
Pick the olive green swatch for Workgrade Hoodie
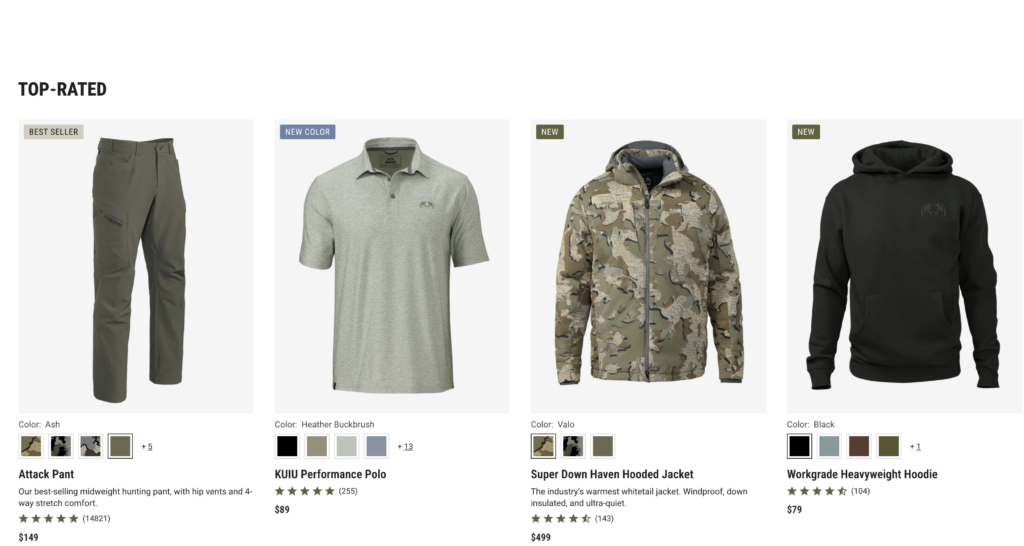pyautogui.click(x=889, y=446)
